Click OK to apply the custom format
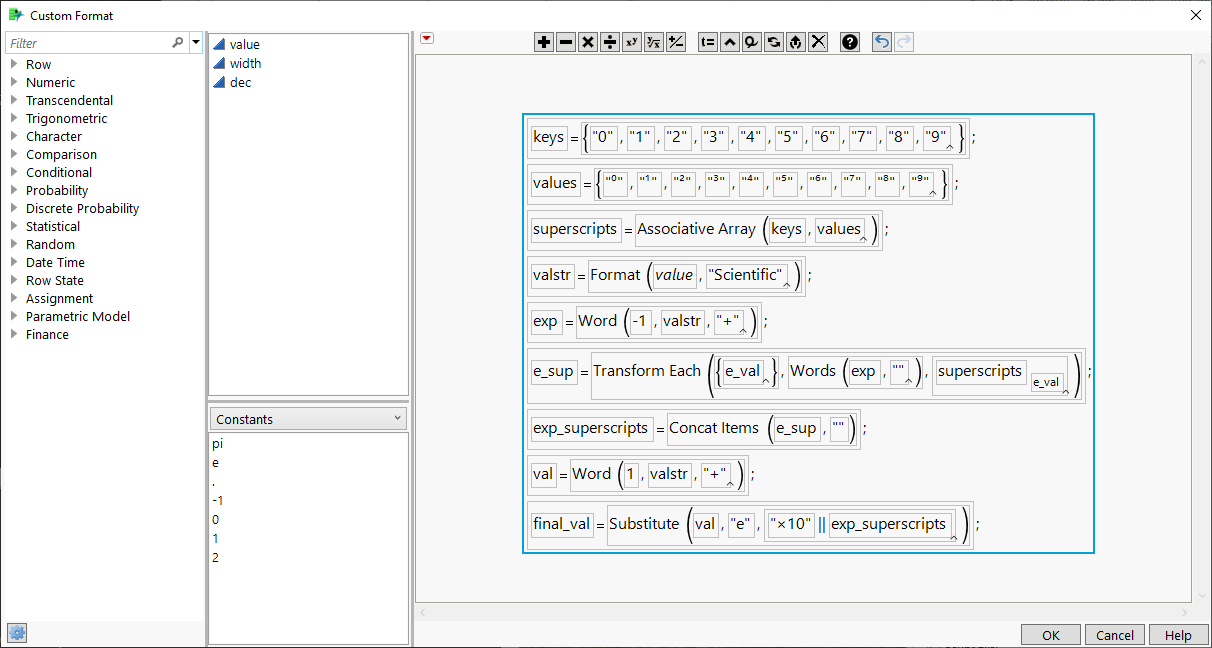 (x=1050, y=634)
